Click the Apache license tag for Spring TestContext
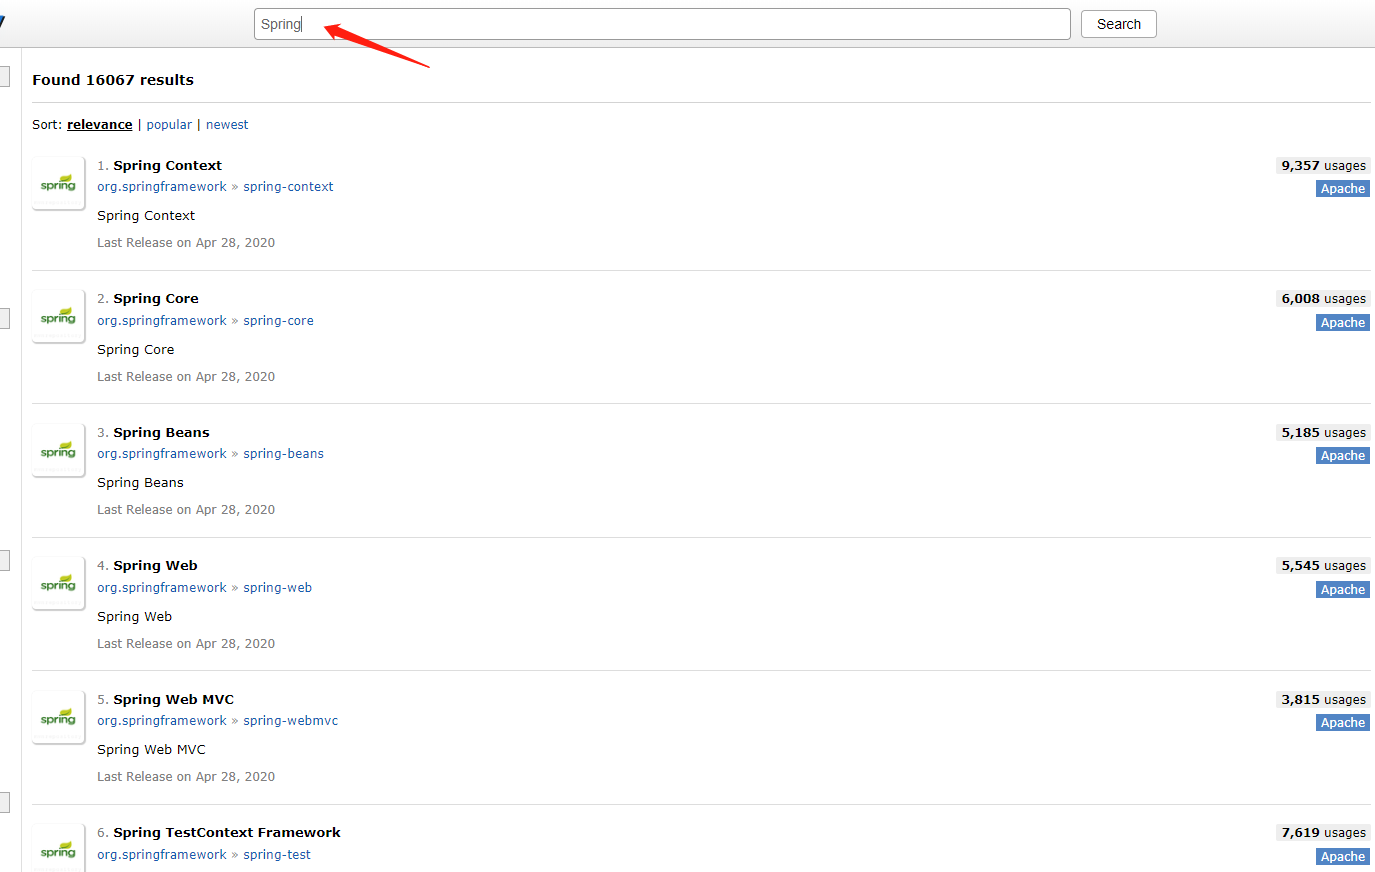 tap(1343, 857)
